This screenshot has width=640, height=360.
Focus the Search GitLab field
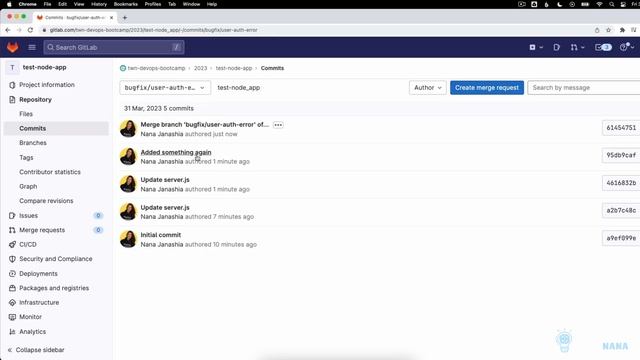114,47
